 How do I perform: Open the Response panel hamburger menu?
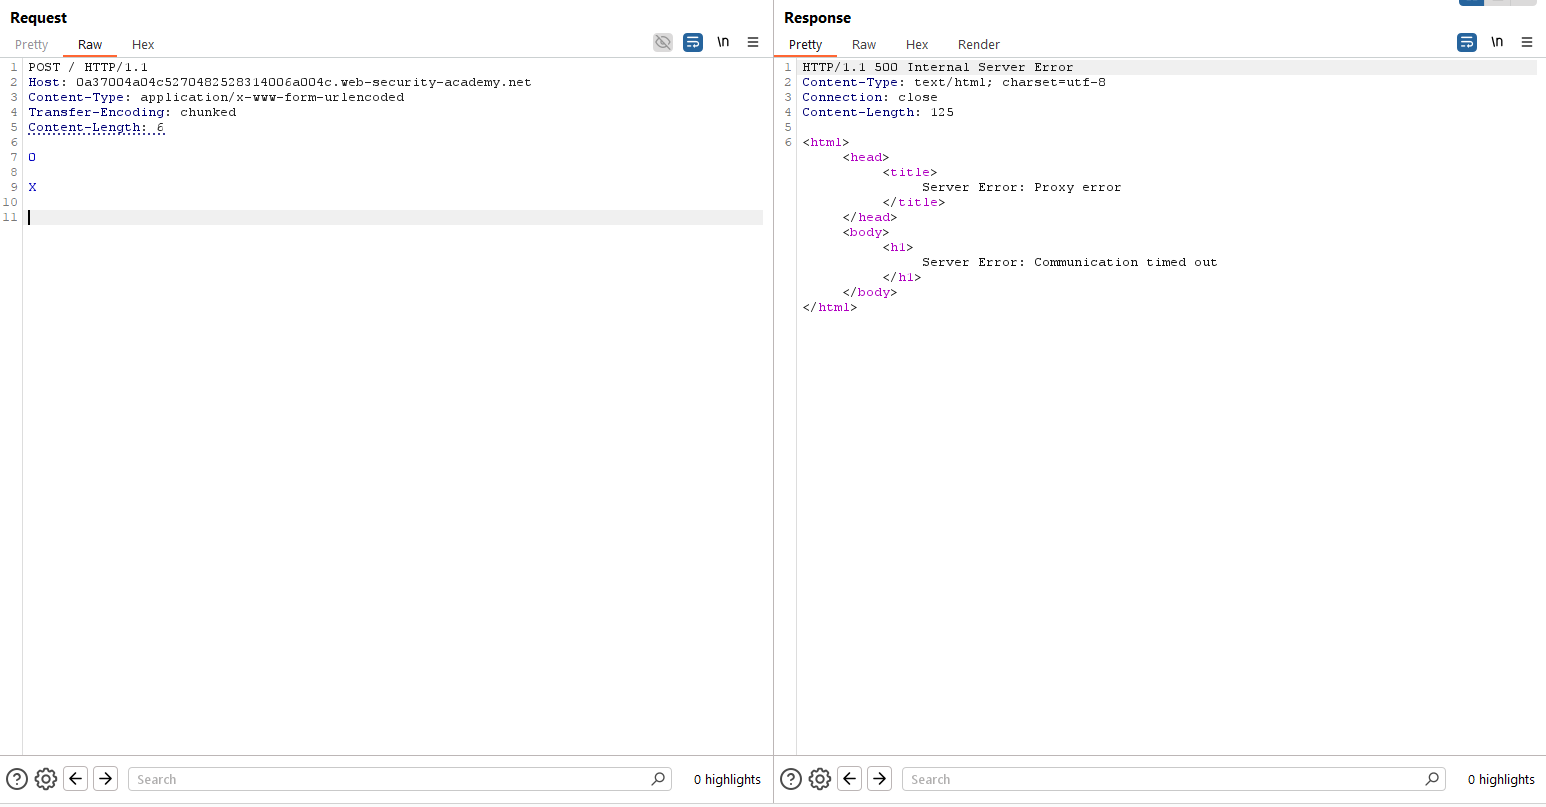tap(1527, 42)
